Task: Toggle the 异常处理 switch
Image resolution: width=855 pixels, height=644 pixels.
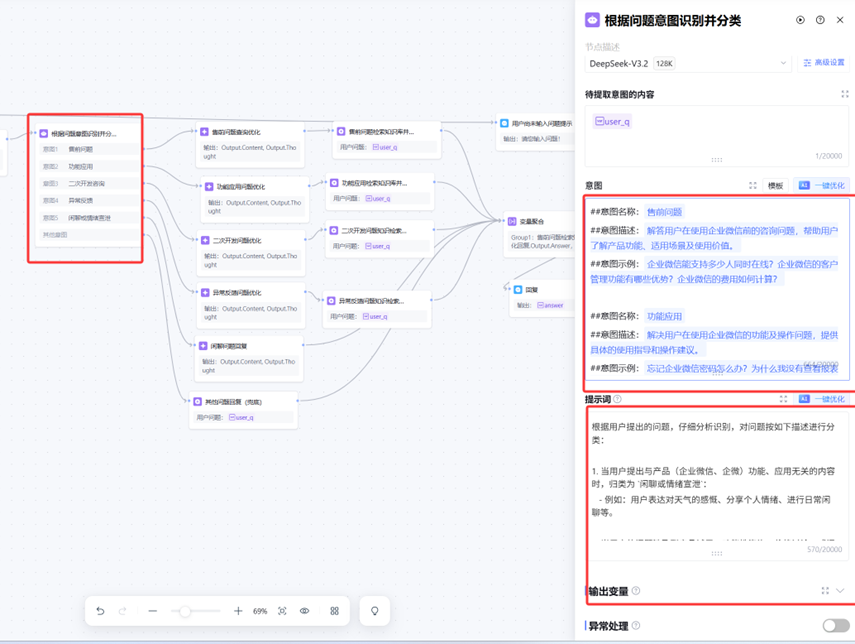Action: 835,626
